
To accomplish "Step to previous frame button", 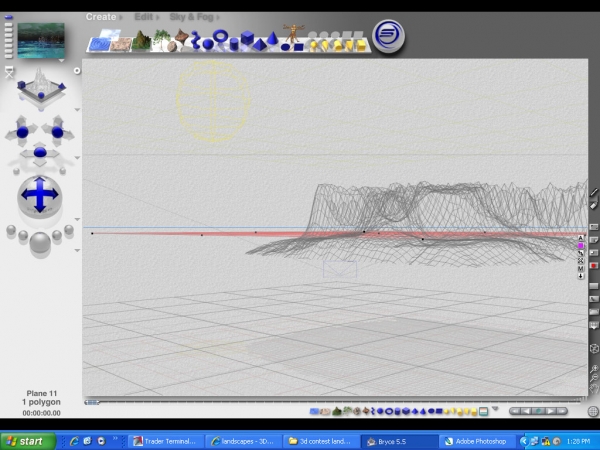I will [526, 411].
